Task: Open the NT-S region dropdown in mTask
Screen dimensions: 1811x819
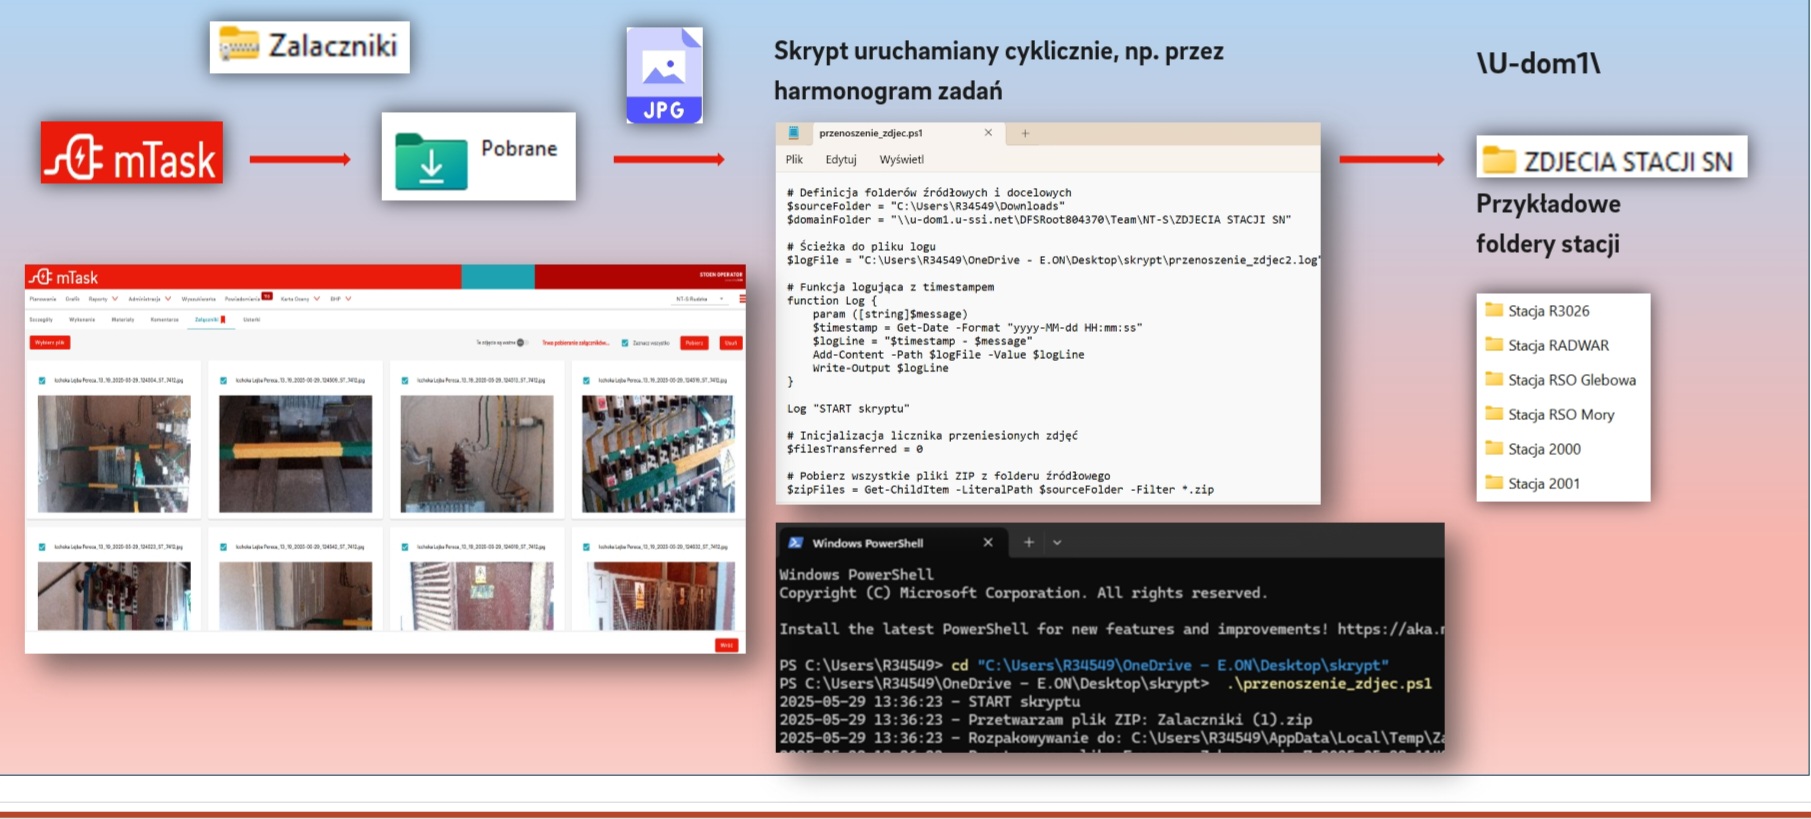Action: click(700, 298)
